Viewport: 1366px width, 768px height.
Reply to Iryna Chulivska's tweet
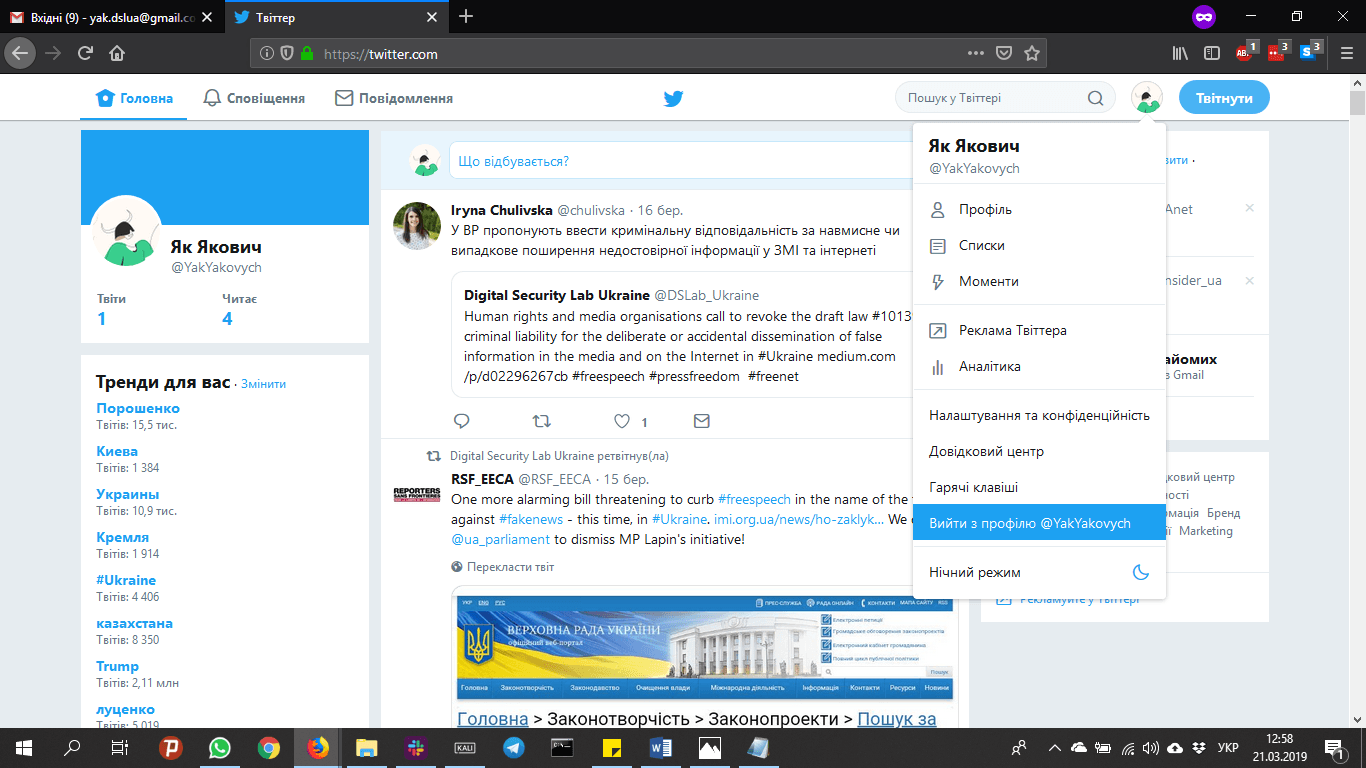(461, 421)
